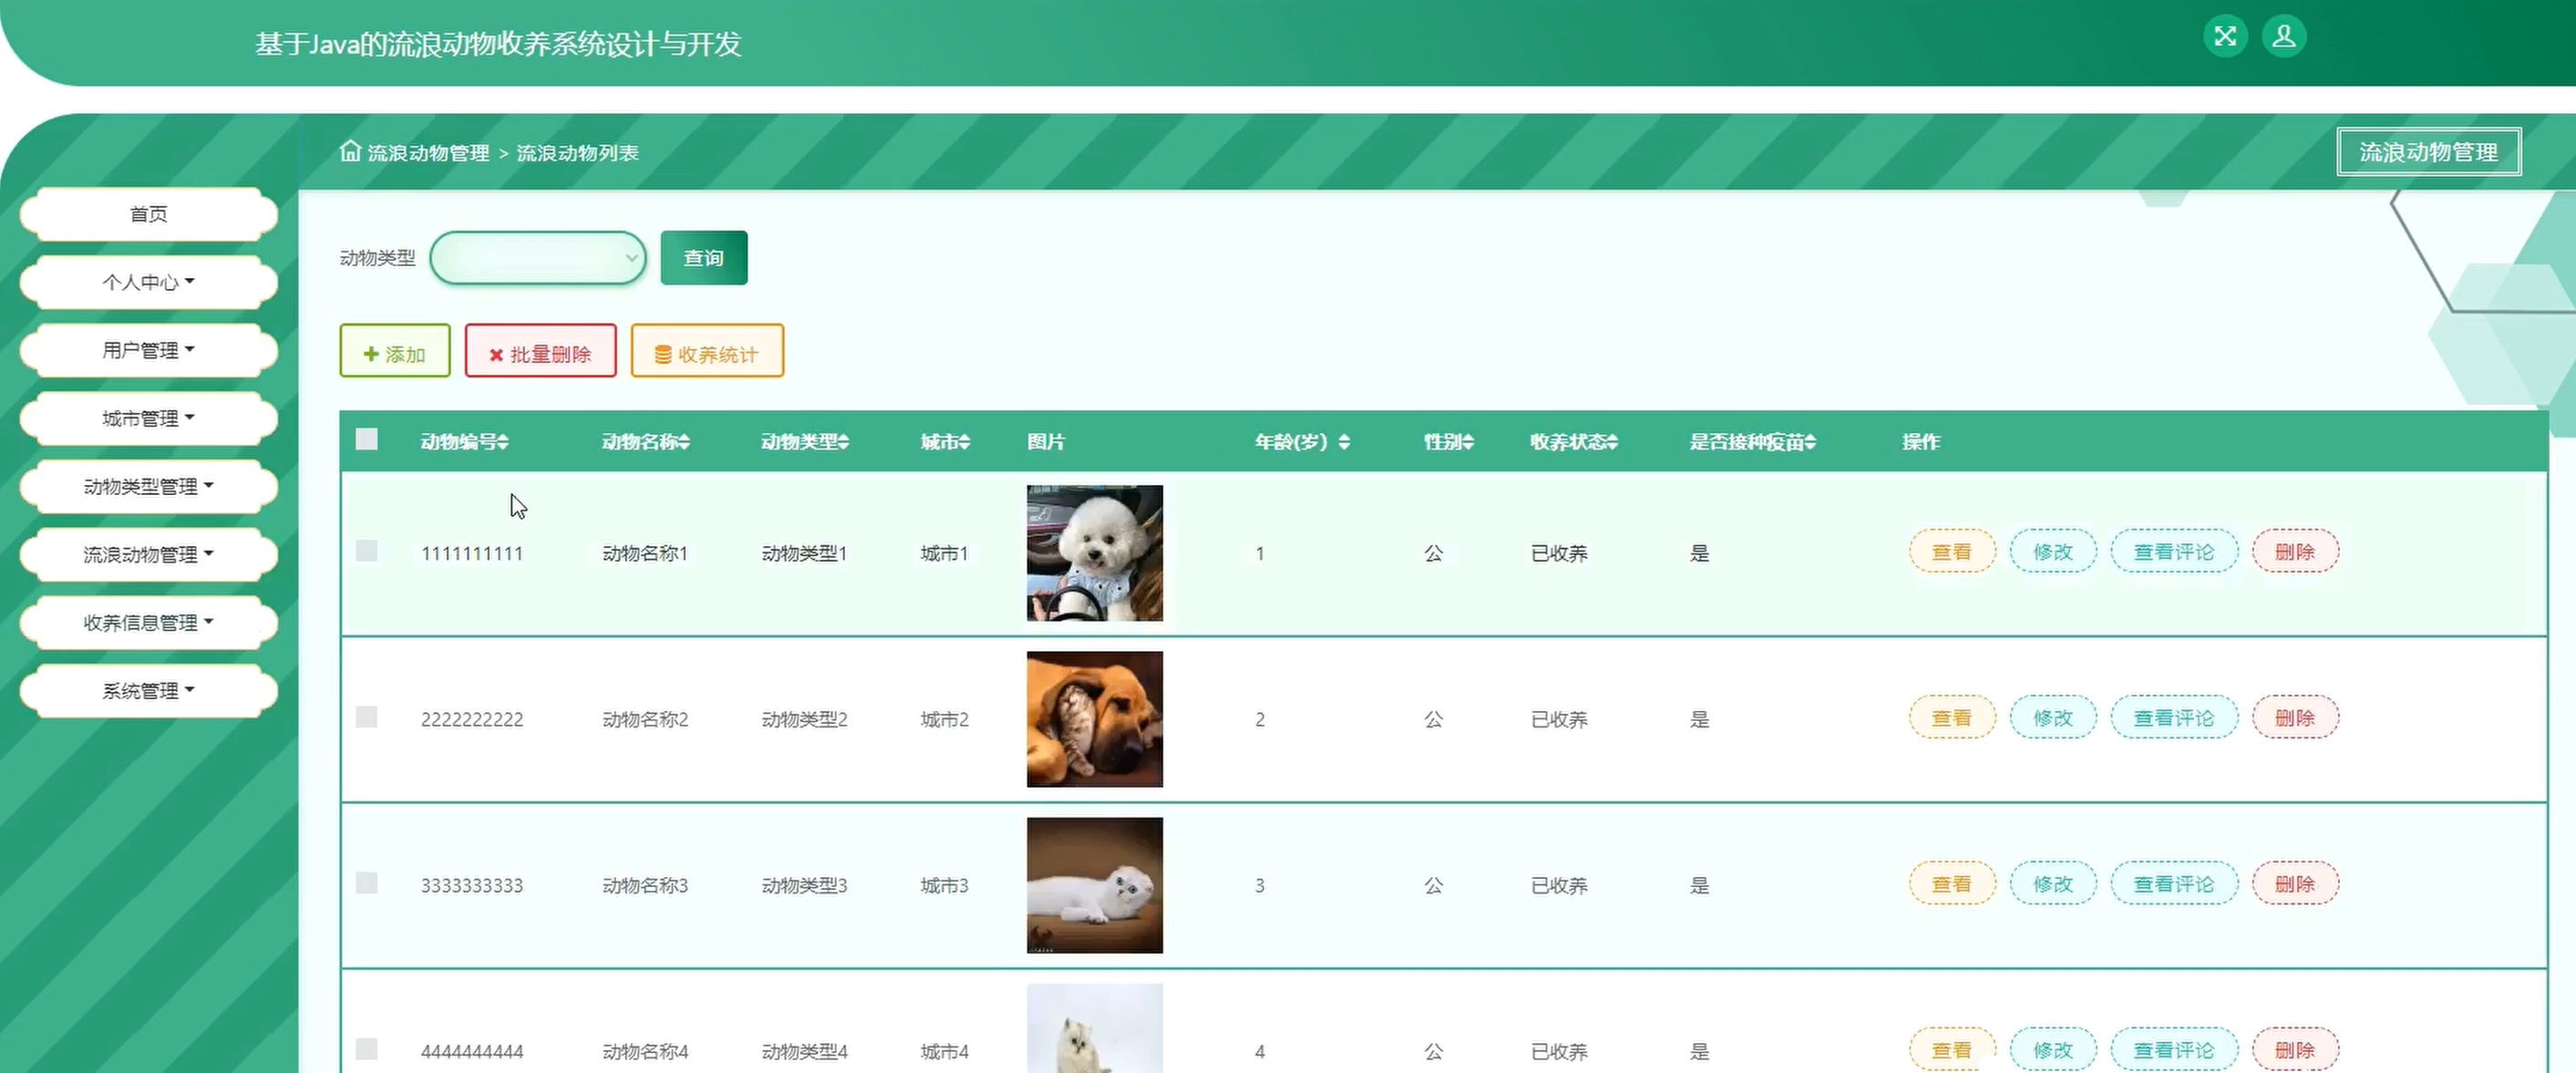Screen dimensions: 2576x1073
Task: Open white poodle photo thumbnail
Action: click(x=1095, y=553)
